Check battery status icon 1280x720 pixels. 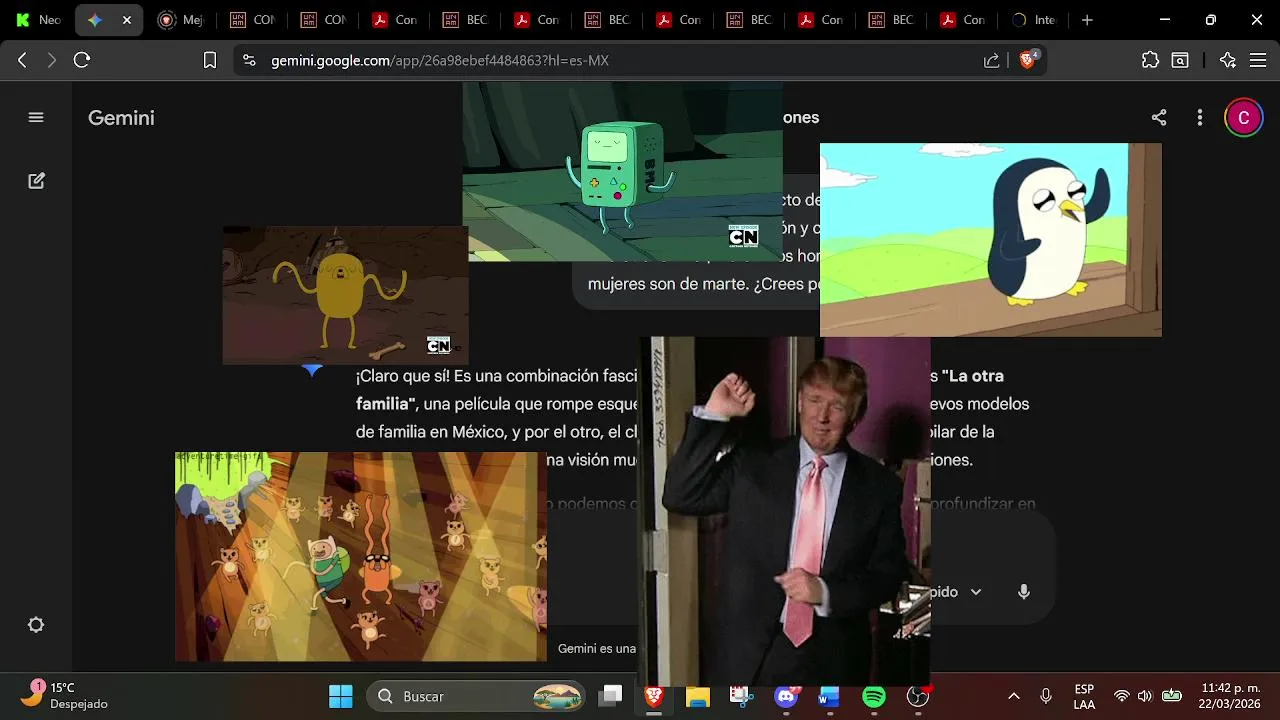(1172, 696)
